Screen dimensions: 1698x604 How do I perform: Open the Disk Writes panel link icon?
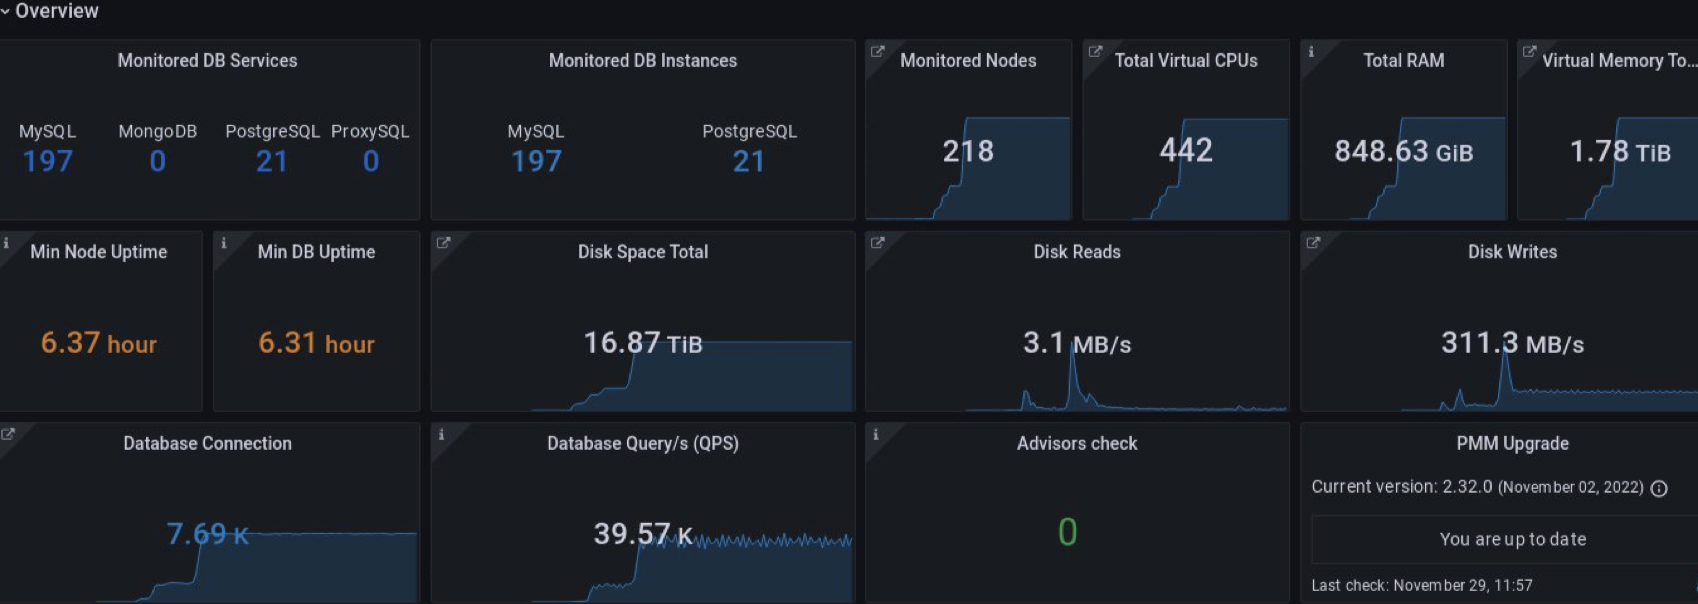pyautogui.click(x=1313, y=243)
